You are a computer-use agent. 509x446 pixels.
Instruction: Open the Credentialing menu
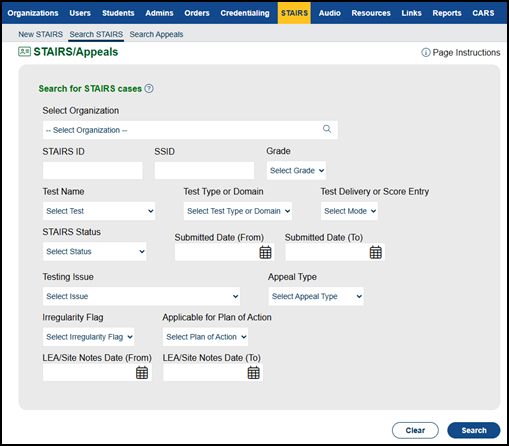[x=245, y=13]
